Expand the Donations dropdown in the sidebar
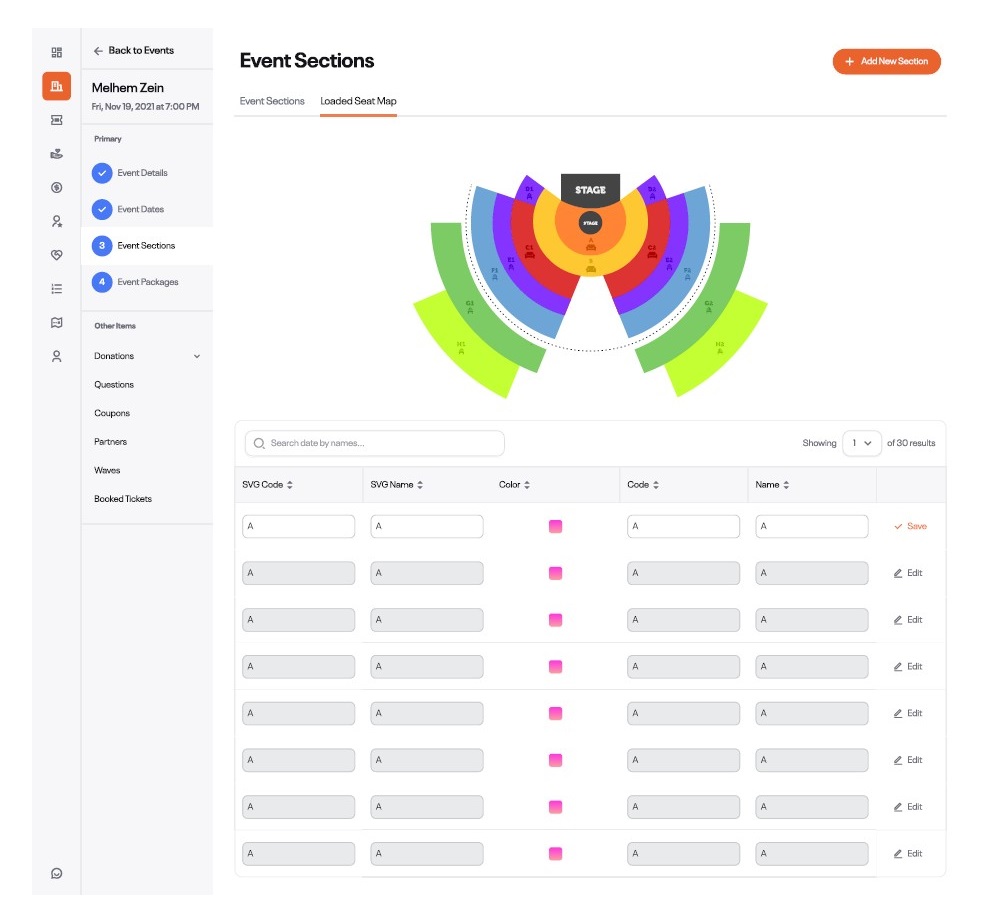The height and width of the screenshot is (918, 1000). 196,355
